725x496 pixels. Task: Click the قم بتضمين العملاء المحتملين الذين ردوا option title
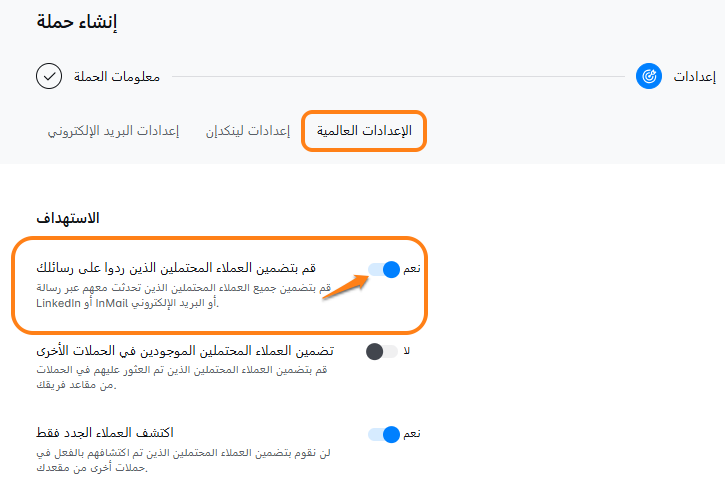coord(175,268)
